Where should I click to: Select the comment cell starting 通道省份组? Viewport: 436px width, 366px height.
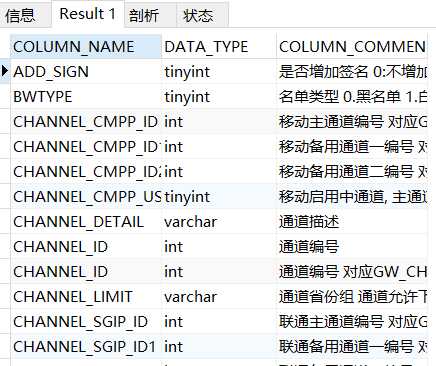352,297
